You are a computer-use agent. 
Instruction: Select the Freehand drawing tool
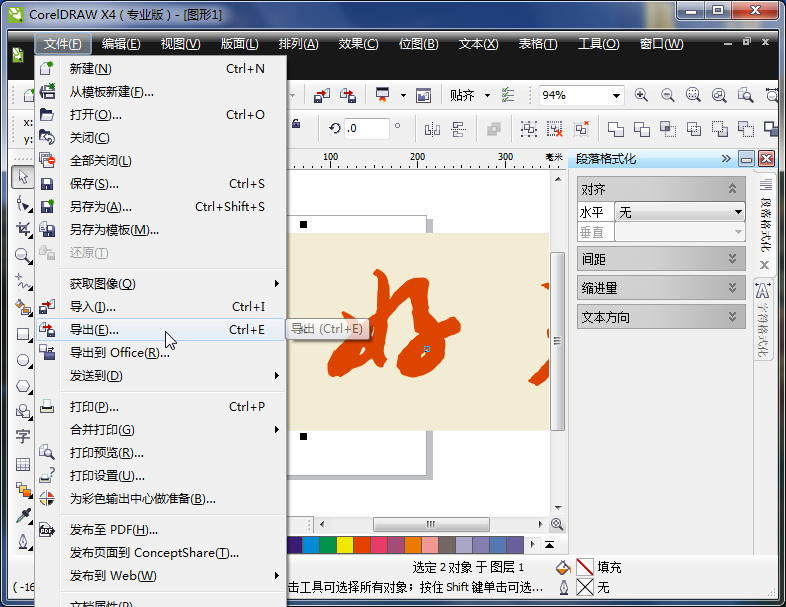[23, 282]
